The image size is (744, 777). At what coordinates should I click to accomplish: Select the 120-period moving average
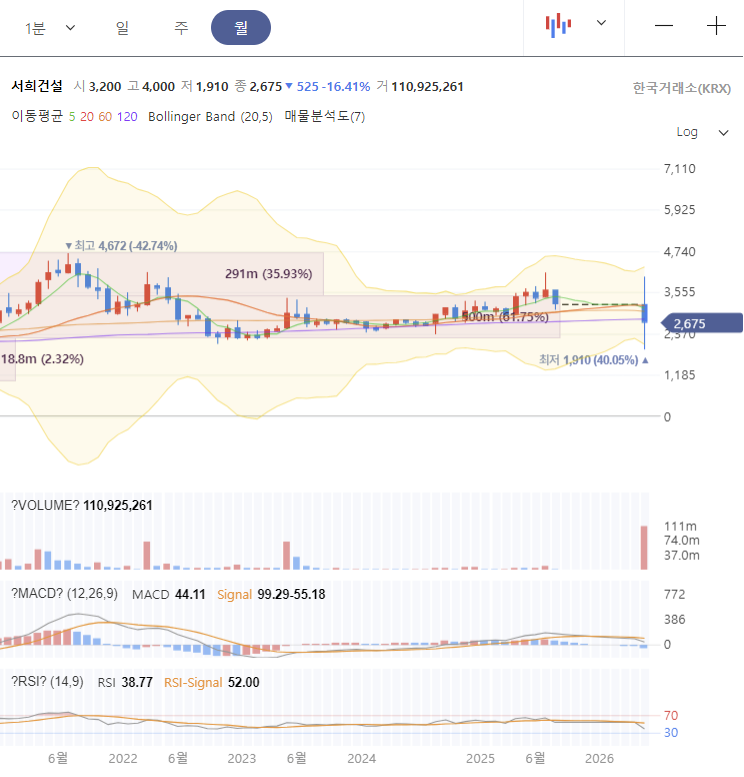tap(127, 117)
